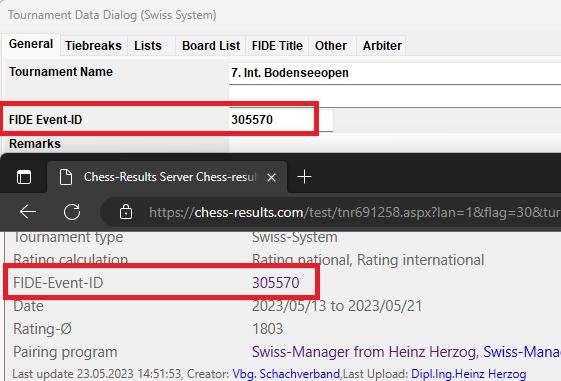This screenshot has height=381, width=561.
Task: Select the Chess-Results Server browser tab
Action: point(167,177)
